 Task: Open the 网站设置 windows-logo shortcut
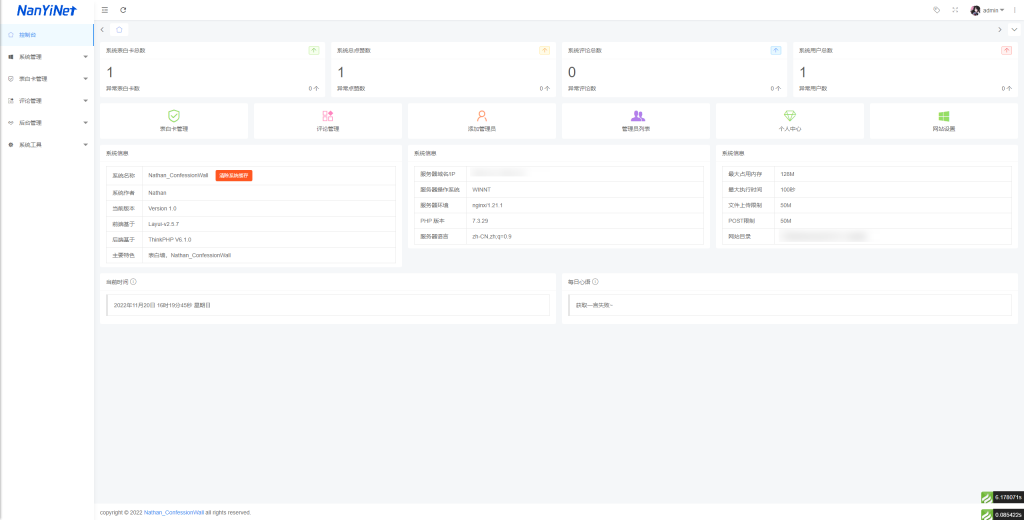(944, 121)
